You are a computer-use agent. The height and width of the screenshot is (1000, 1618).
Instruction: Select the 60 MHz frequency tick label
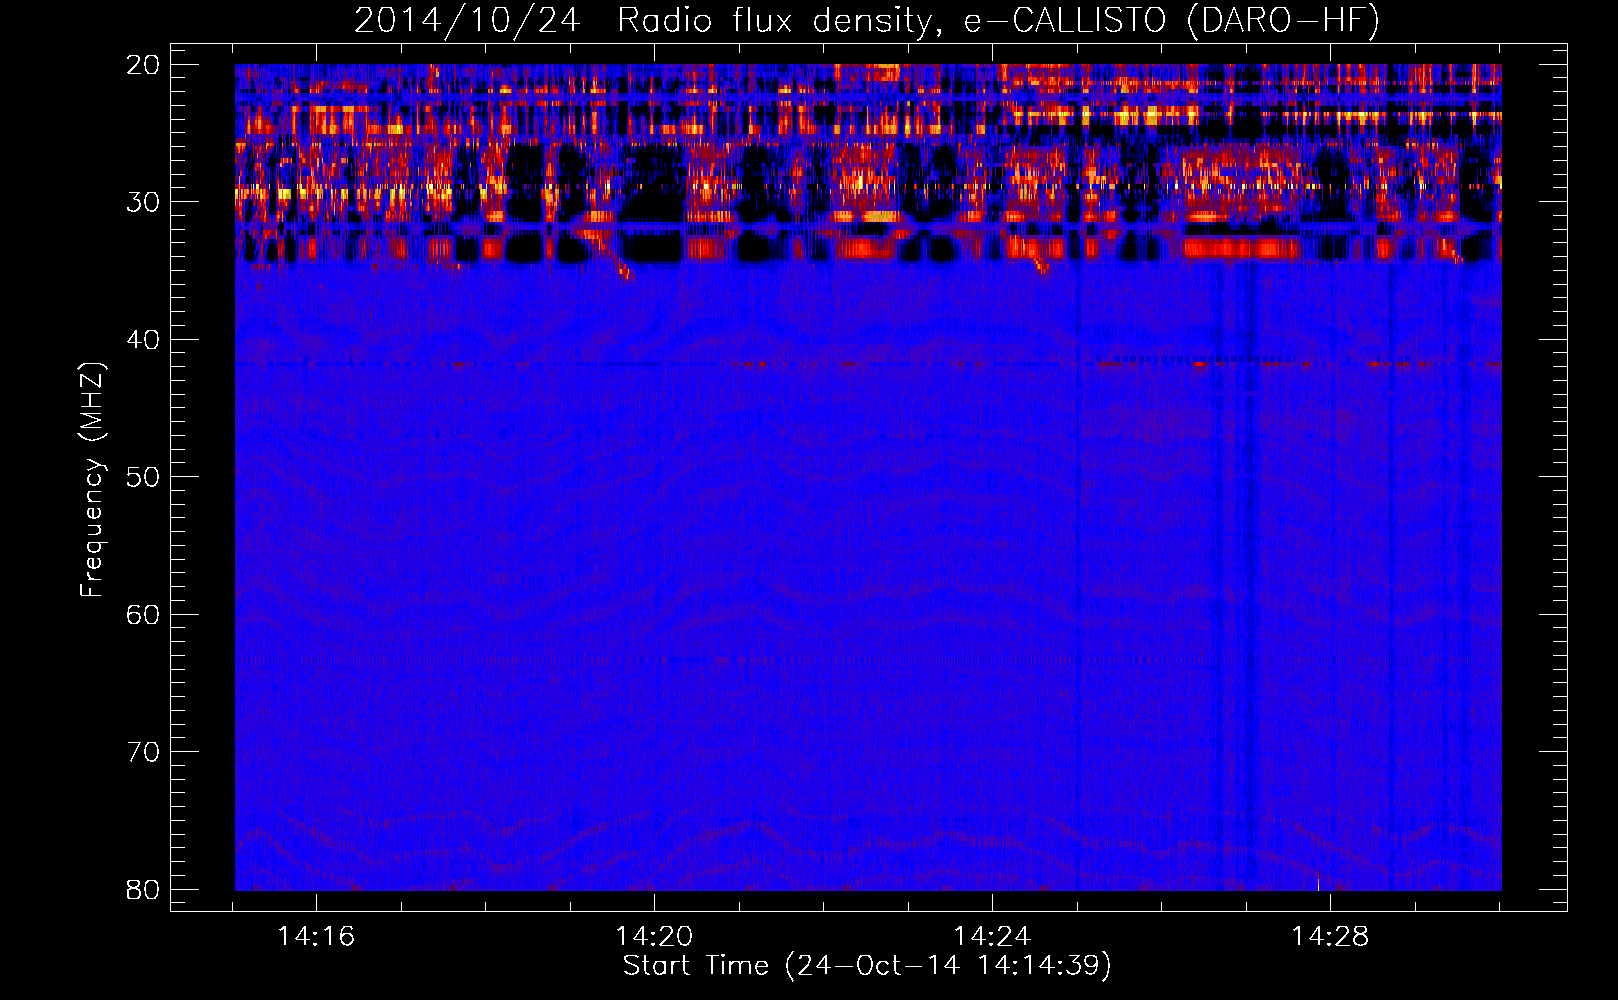point(144,614)
